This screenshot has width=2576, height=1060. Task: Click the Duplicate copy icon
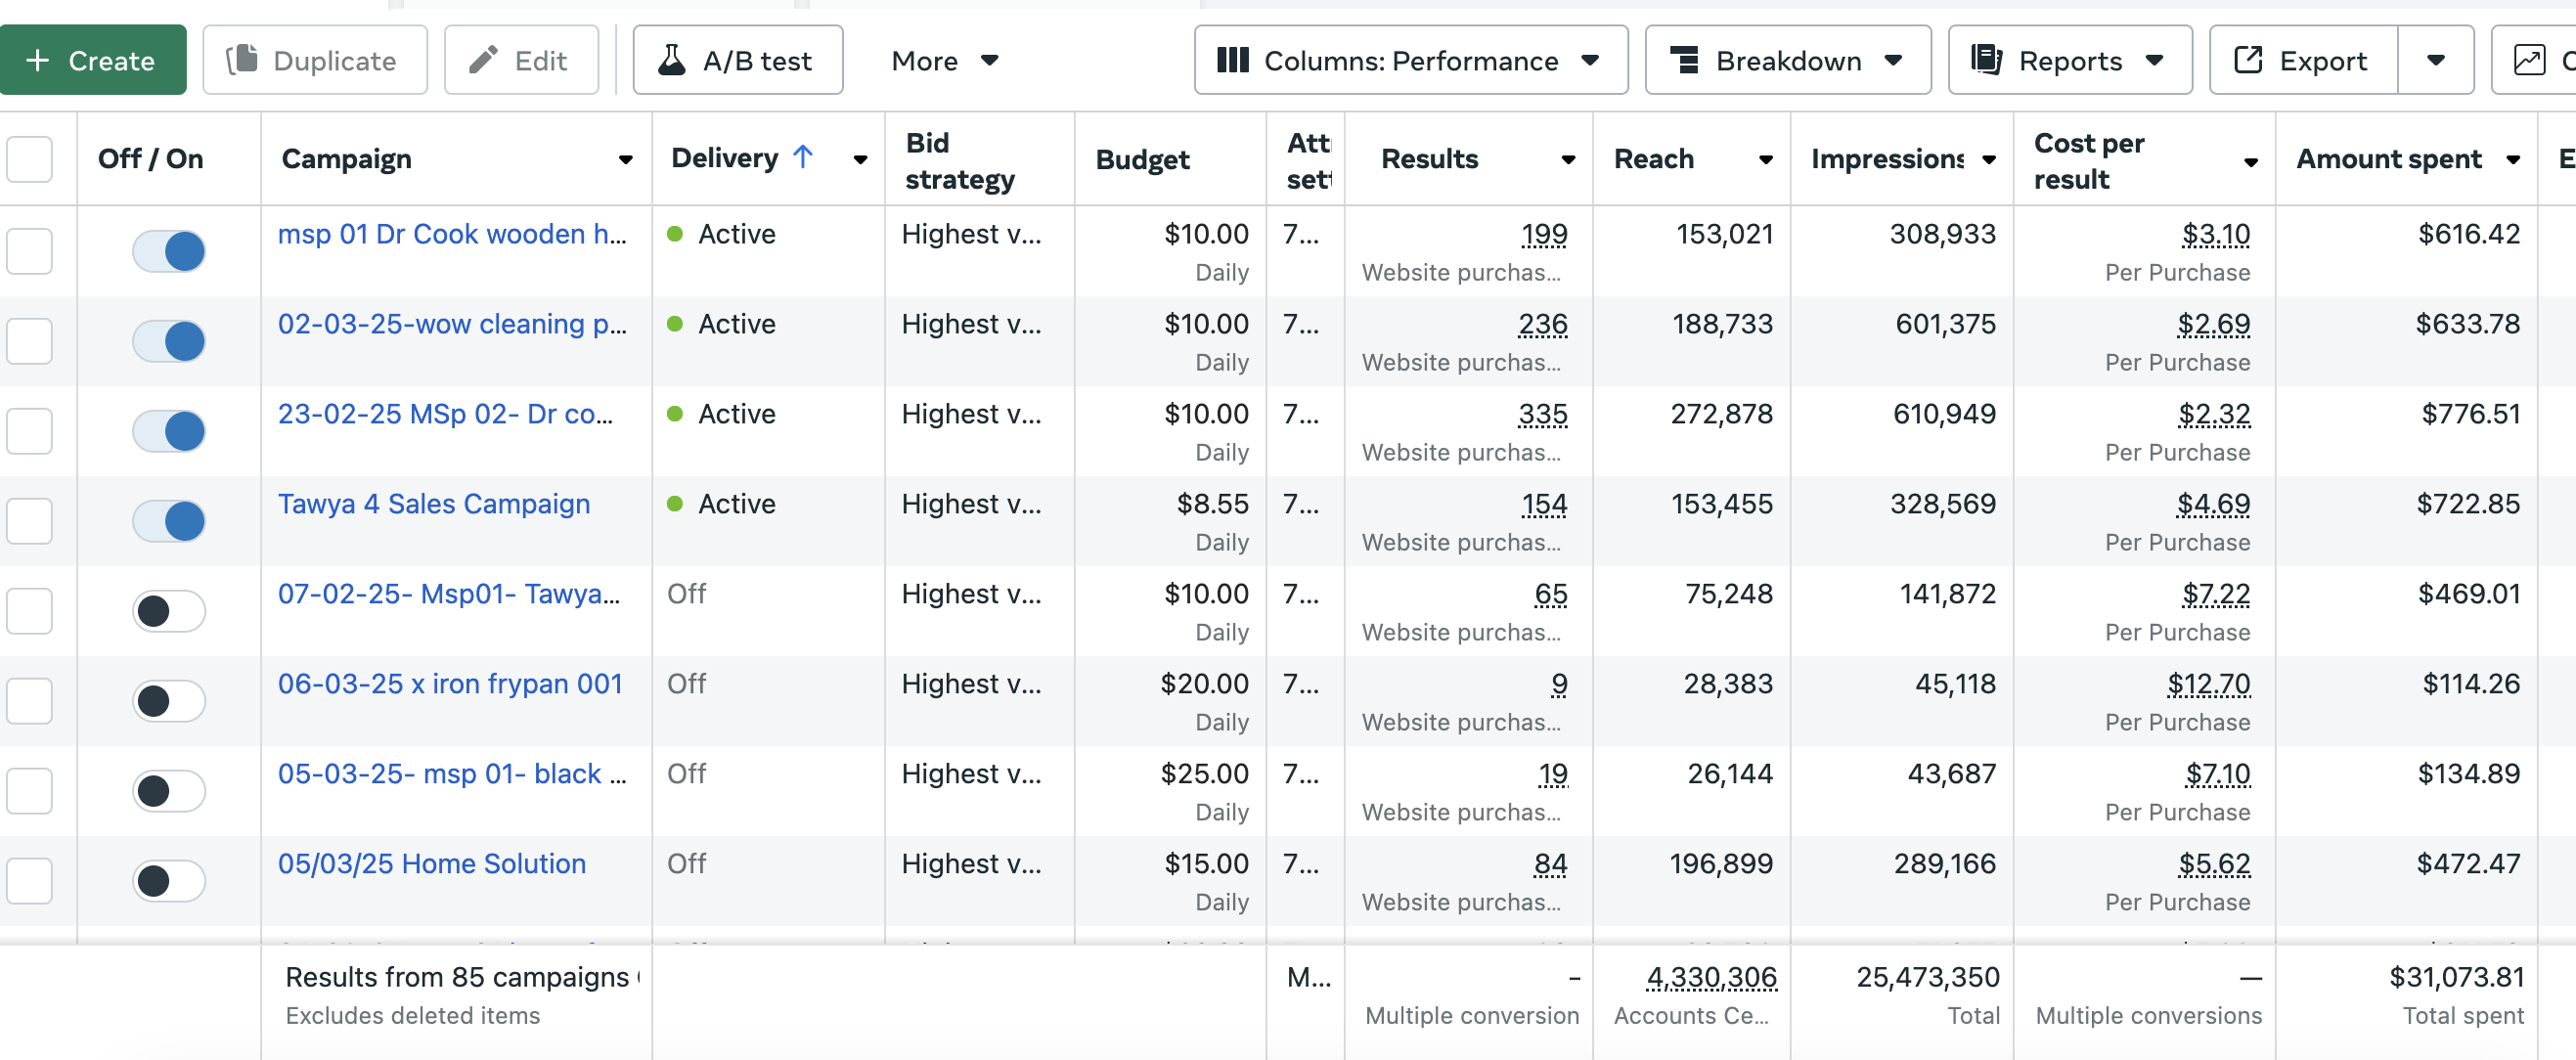click(242, 60)
